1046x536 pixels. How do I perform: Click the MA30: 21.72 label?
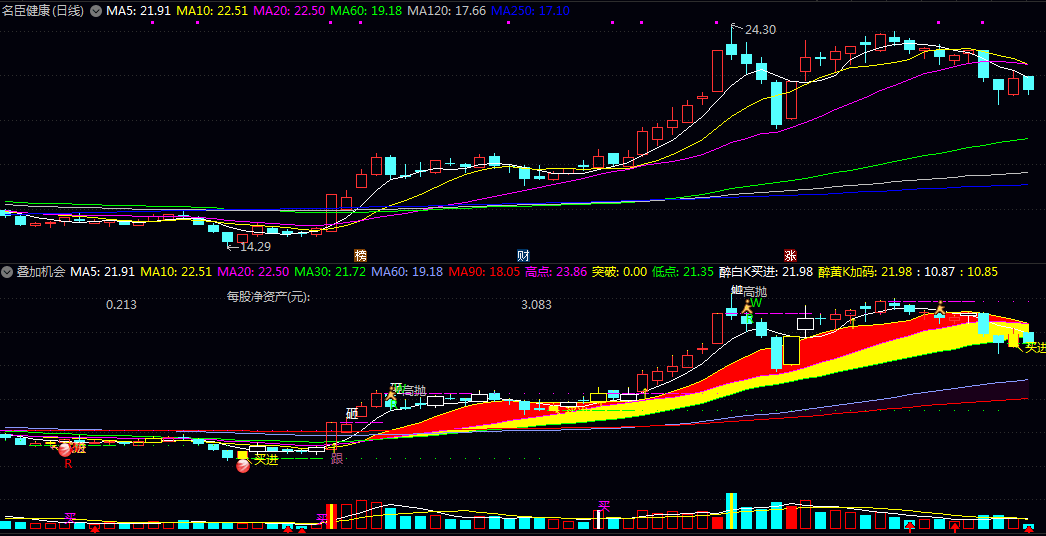pos(330,272)
